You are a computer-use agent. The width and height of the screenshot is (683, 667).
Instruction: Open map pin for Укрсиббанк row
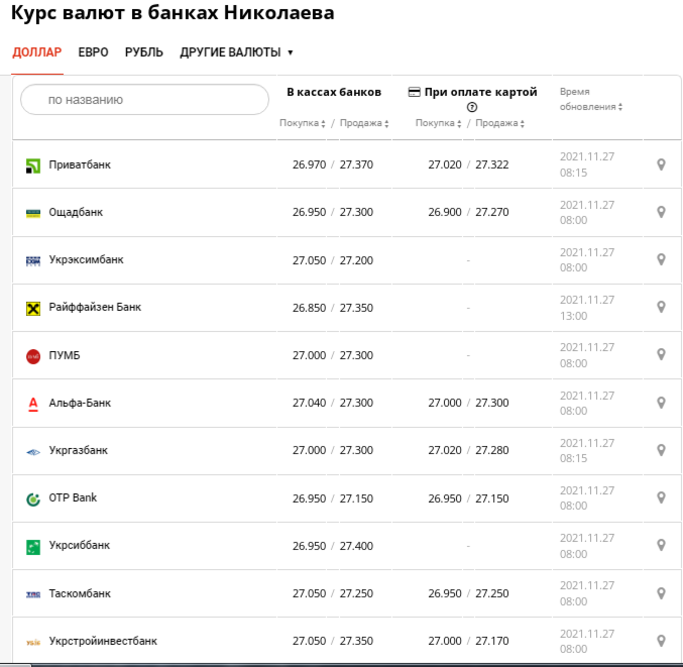[x=661, y=545]
